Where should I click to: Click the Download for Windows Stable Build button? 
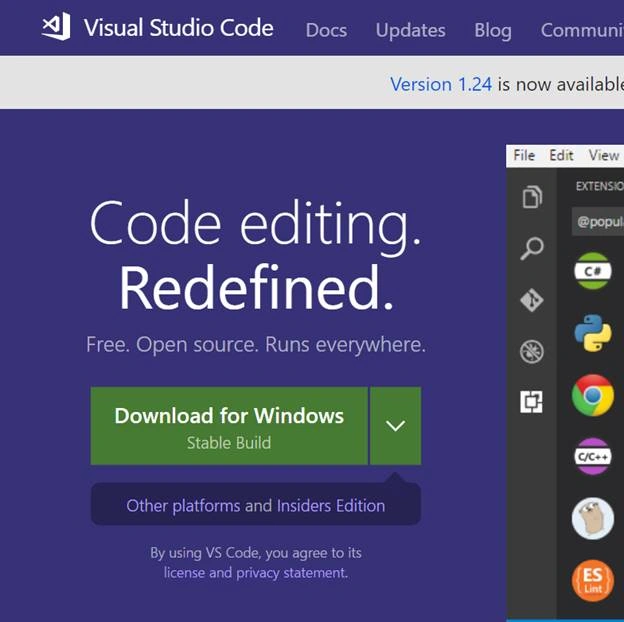229,426
